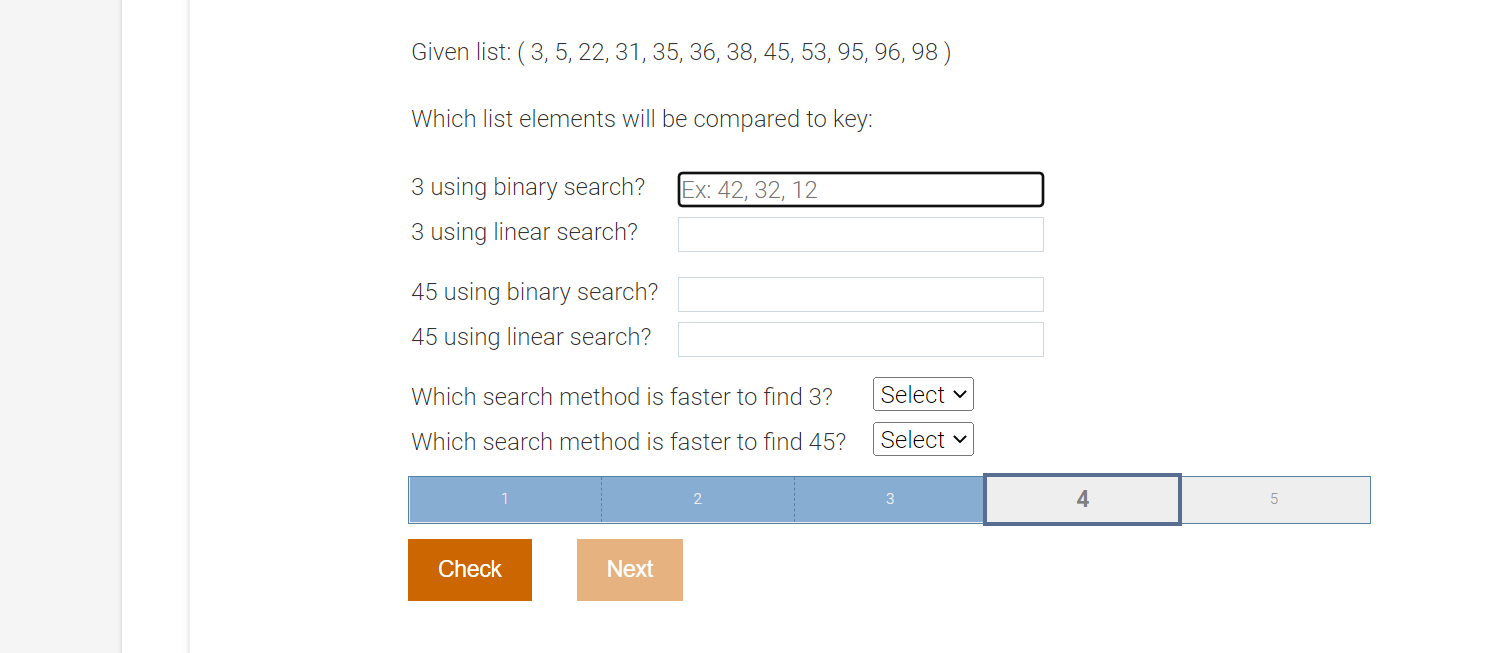Click the input field for 45 using linear search
Viewport: 1489px width, 653px height.
[860, 338]
